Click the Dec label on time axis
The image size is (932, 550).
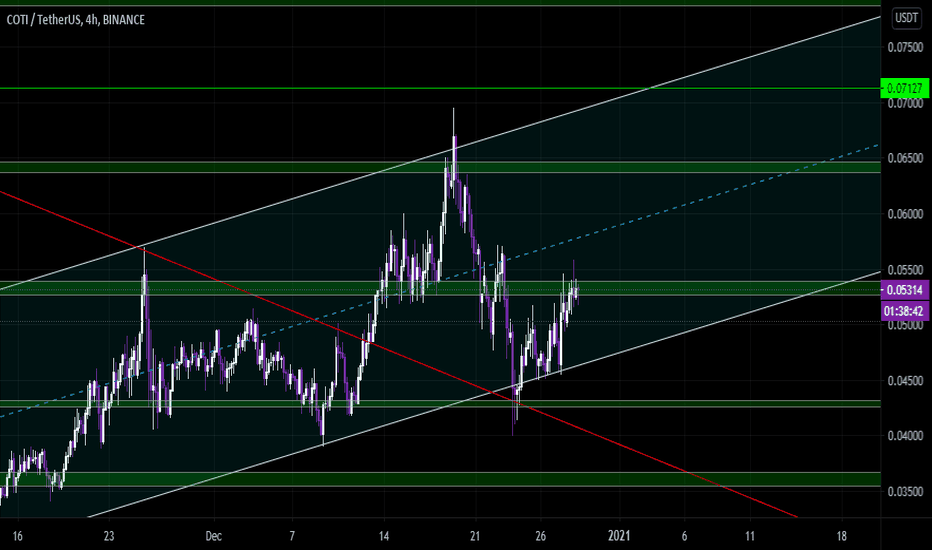click(213, 536)
